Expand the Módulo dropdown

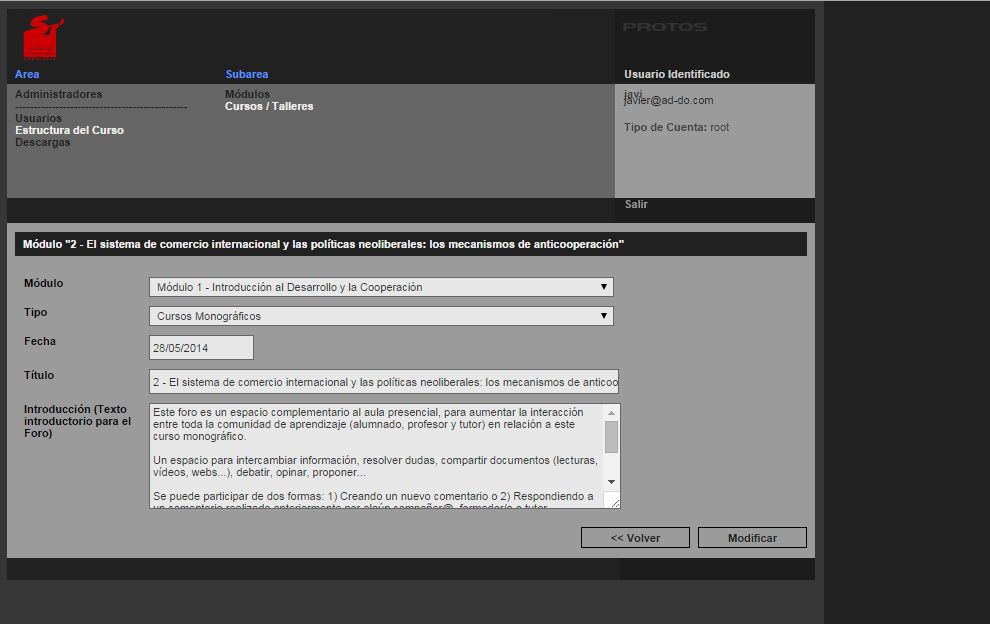coord(380,287)
